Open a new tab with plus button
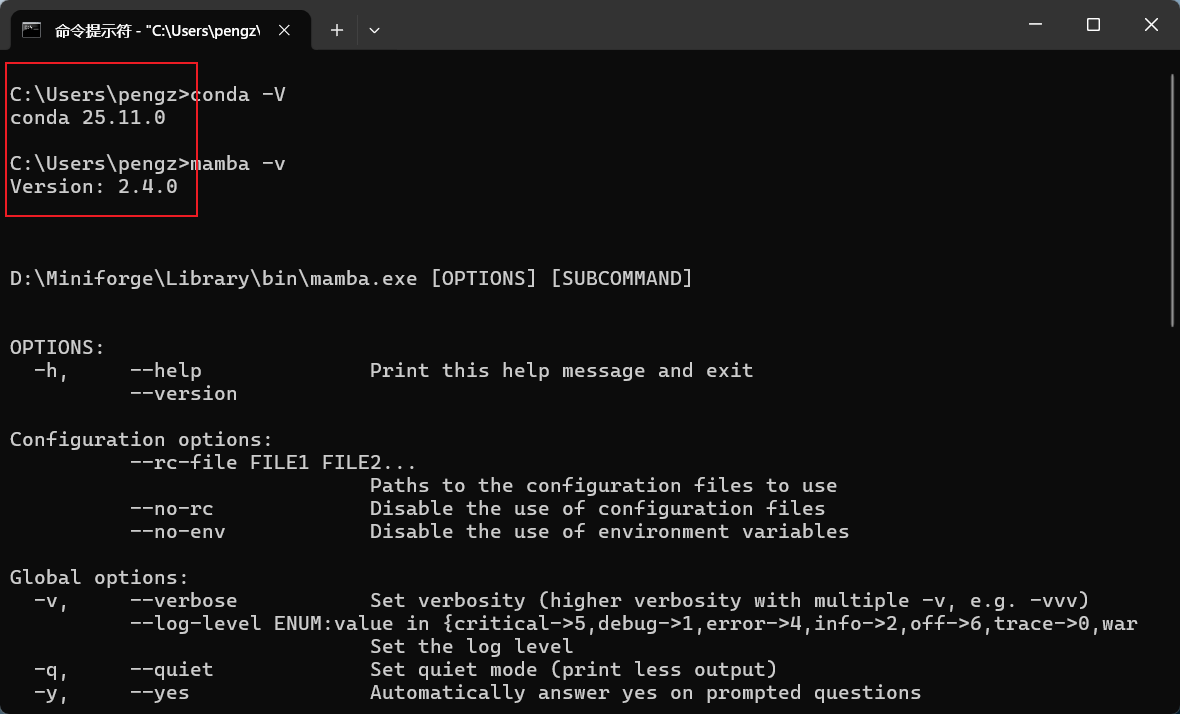This screenshot has height=714, width=1180. [337, 30]
